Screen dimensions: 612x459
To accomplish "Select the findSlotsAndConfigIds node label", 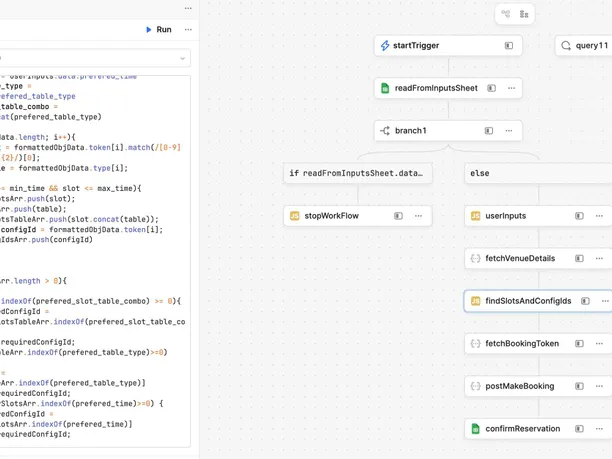I will coord(528,301).
